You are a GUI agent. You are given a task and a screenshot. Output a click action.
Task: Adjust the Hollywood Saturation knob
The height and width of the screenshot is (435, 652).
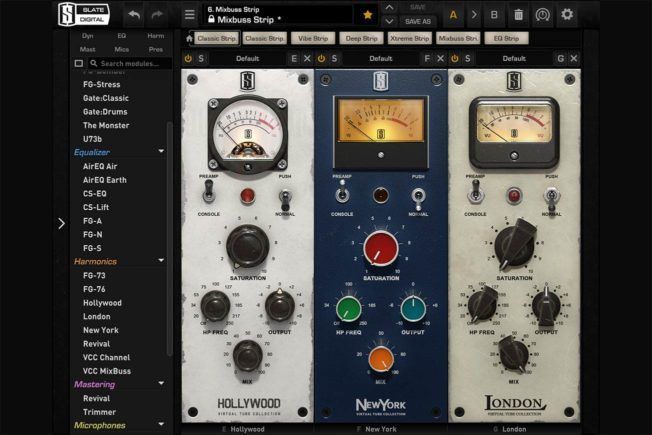click(x=247, y=247)
